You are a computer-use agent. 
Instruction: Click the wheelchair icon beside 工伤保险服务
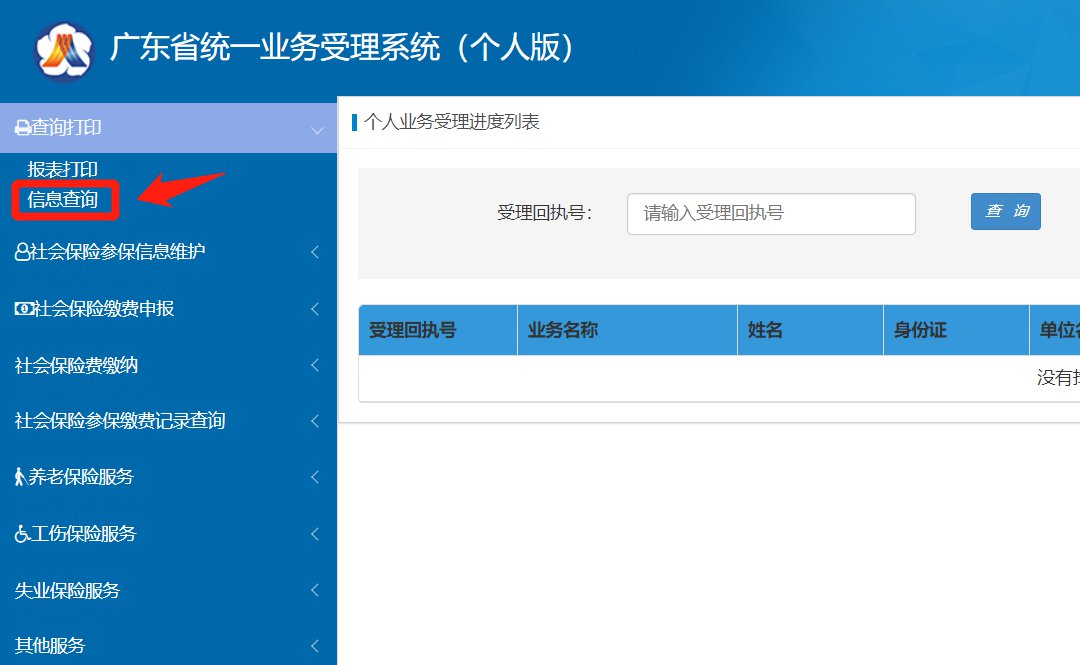22,534
